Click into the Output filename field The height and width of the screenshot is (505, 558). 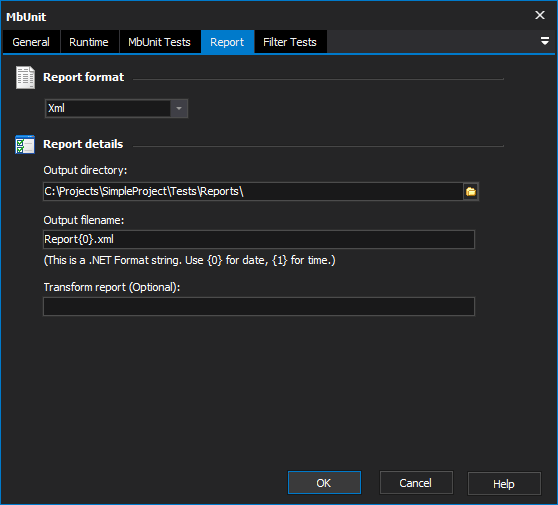[259, 239]
